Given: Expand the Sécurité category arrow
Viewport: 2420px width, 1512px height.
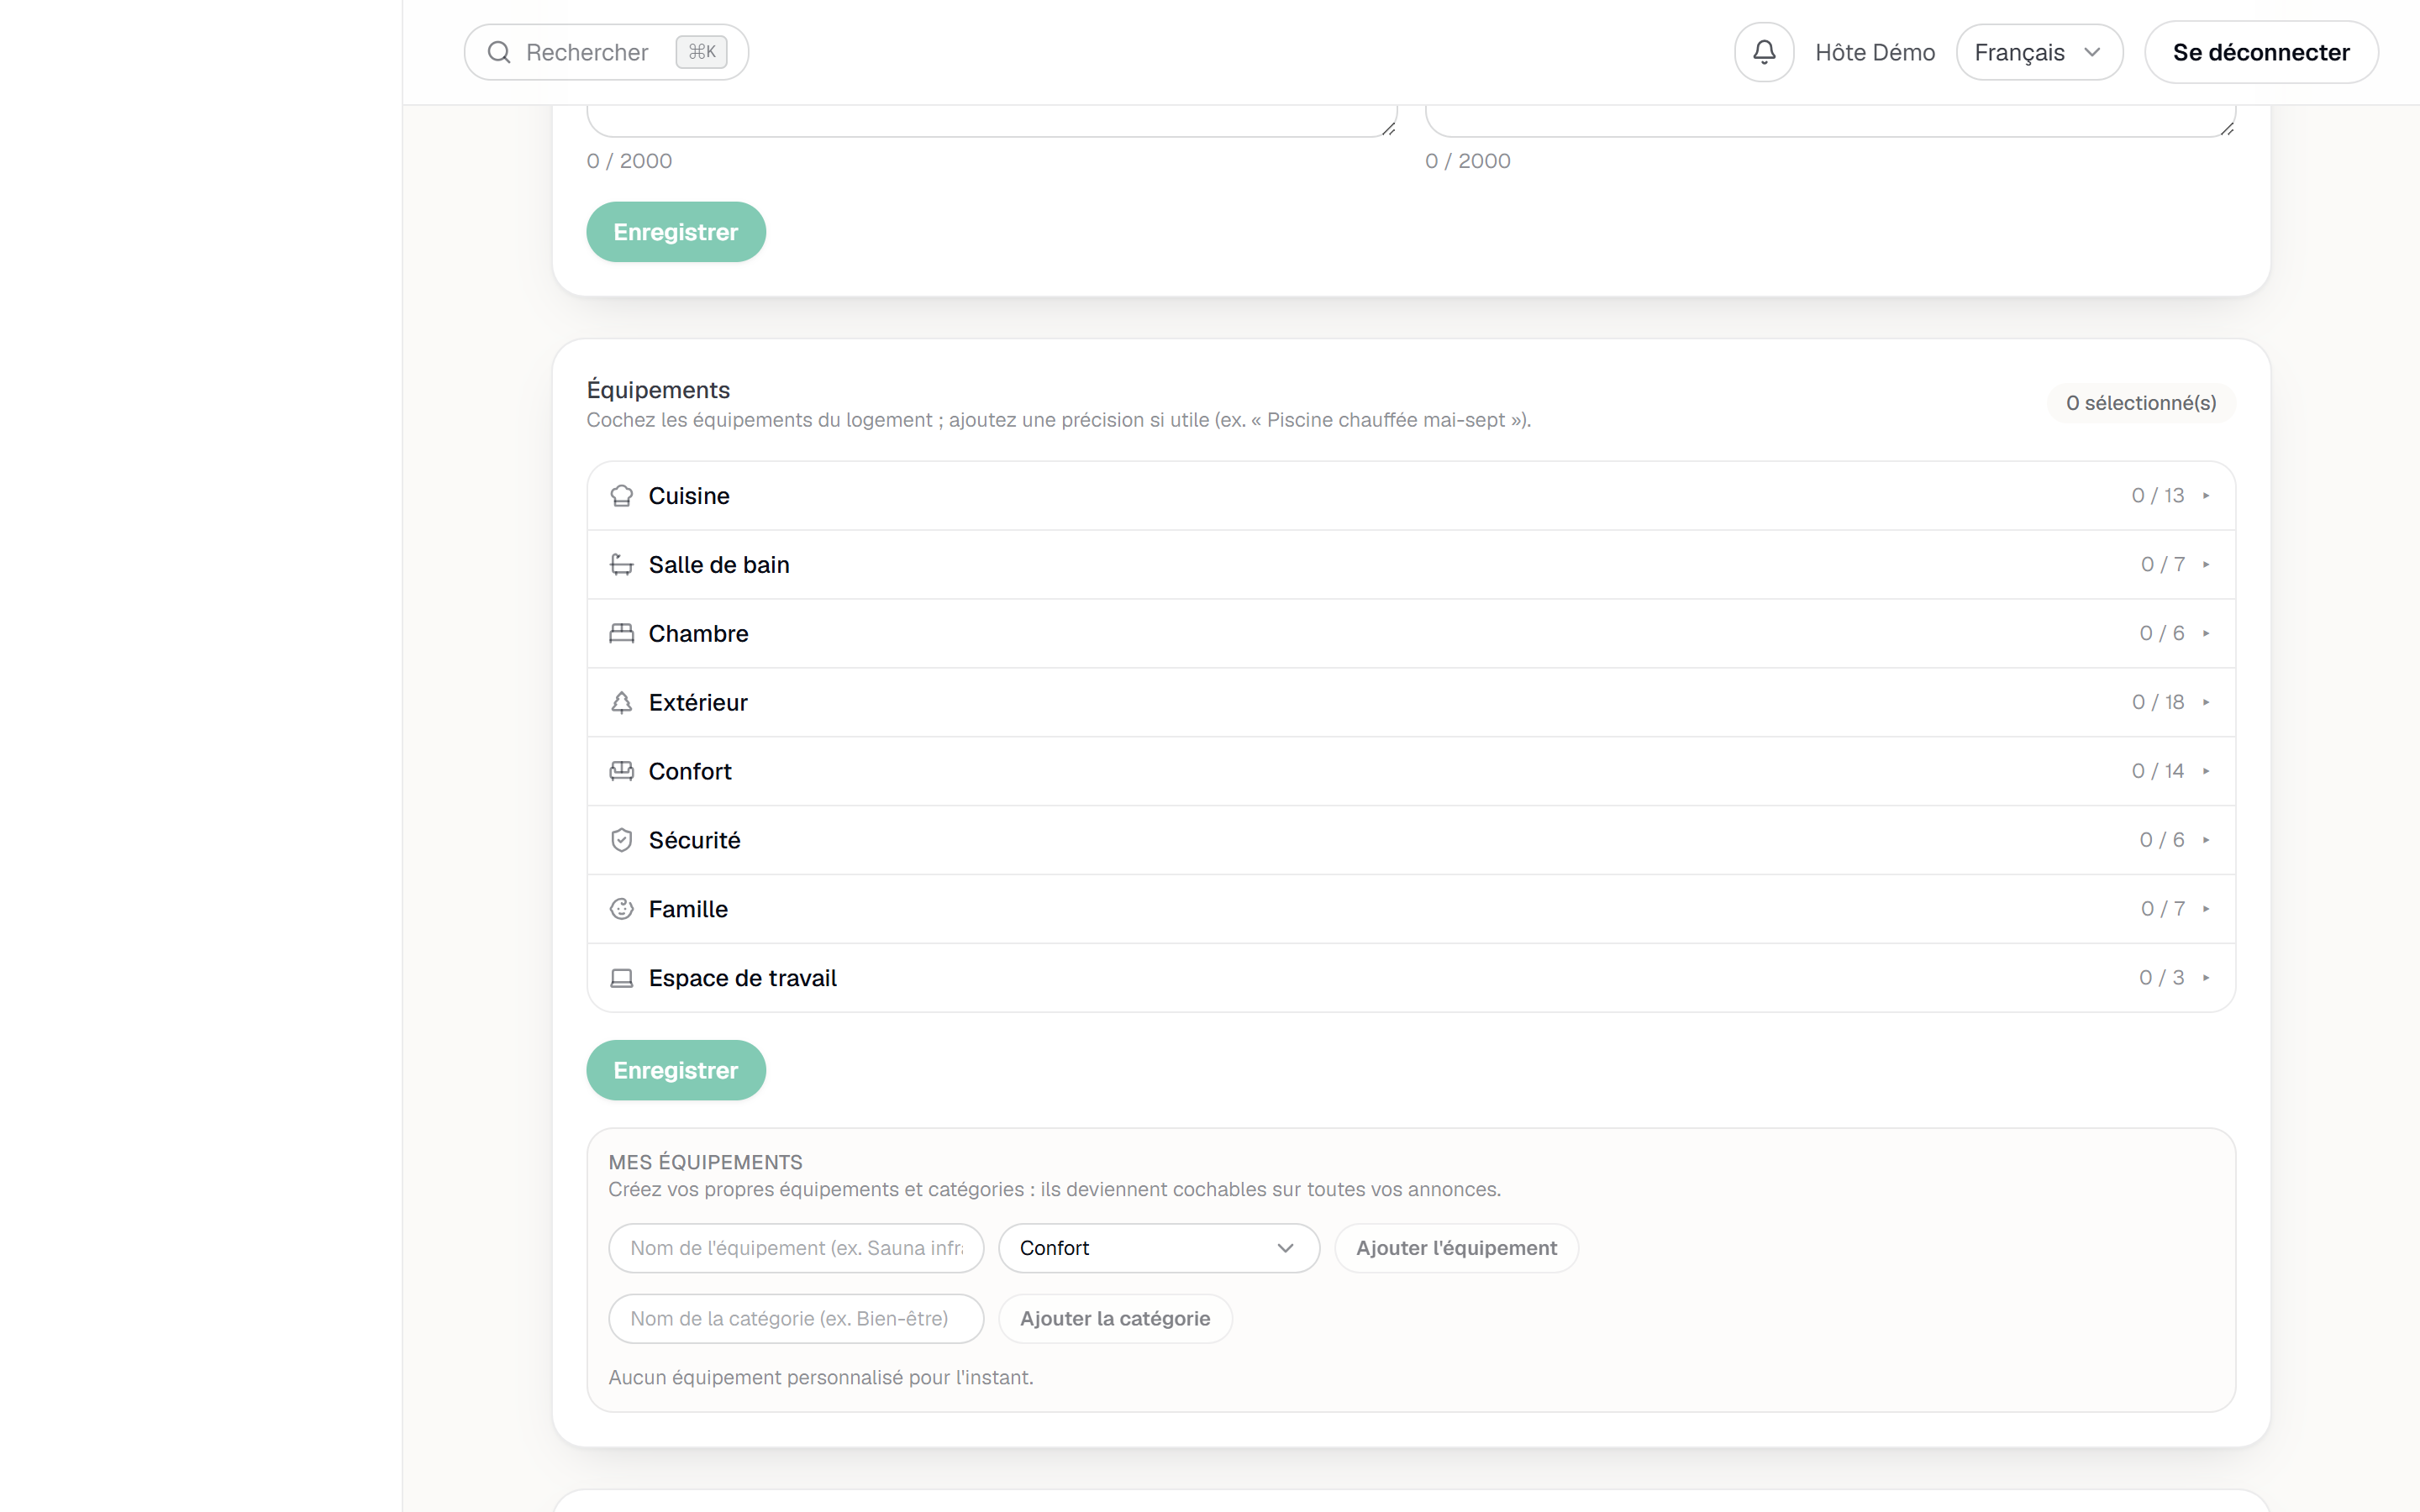Looking at the screenshot, I should [x=2205, y=840].
